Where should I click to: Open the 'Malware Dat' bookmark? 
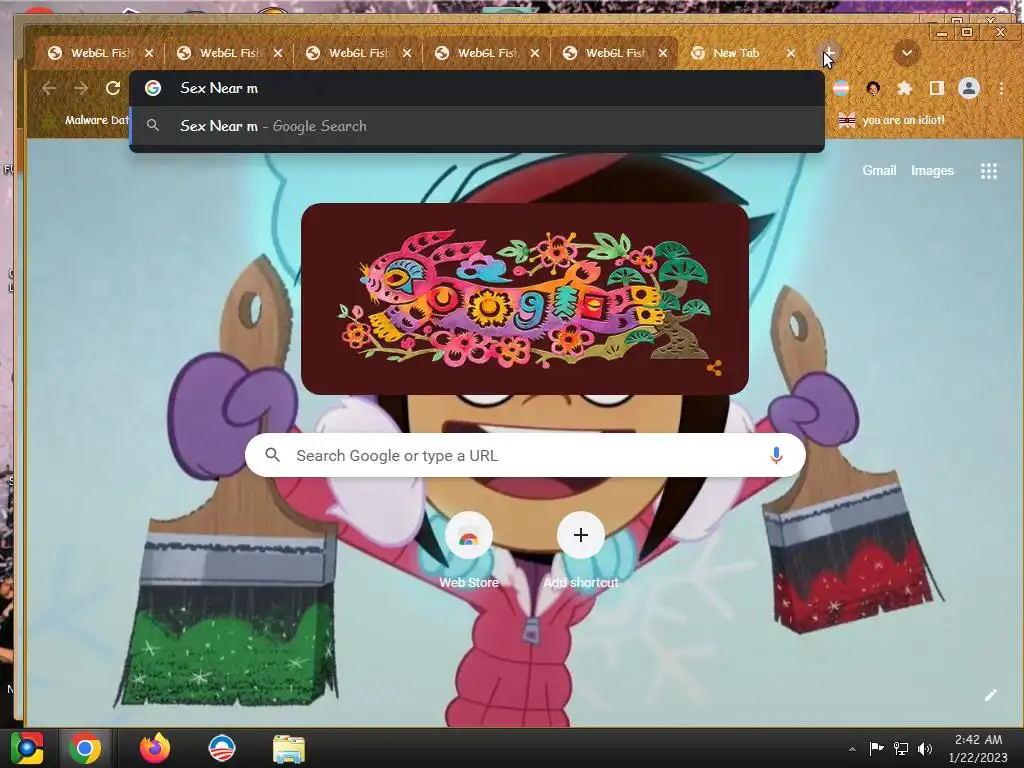click(x=85, y=120)
